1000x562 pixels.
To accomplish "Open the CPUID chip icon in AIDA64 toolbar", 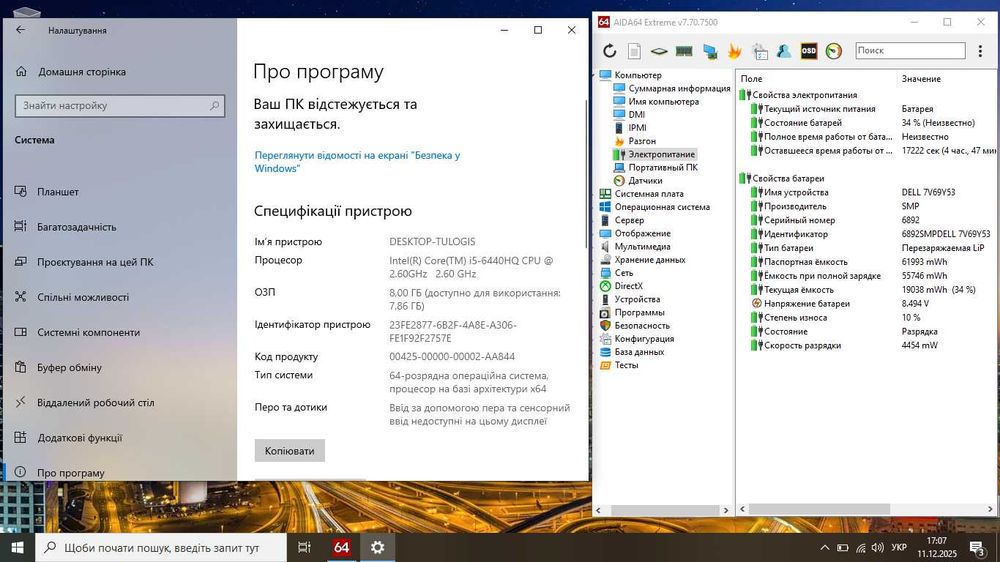I will click(659, 51).
